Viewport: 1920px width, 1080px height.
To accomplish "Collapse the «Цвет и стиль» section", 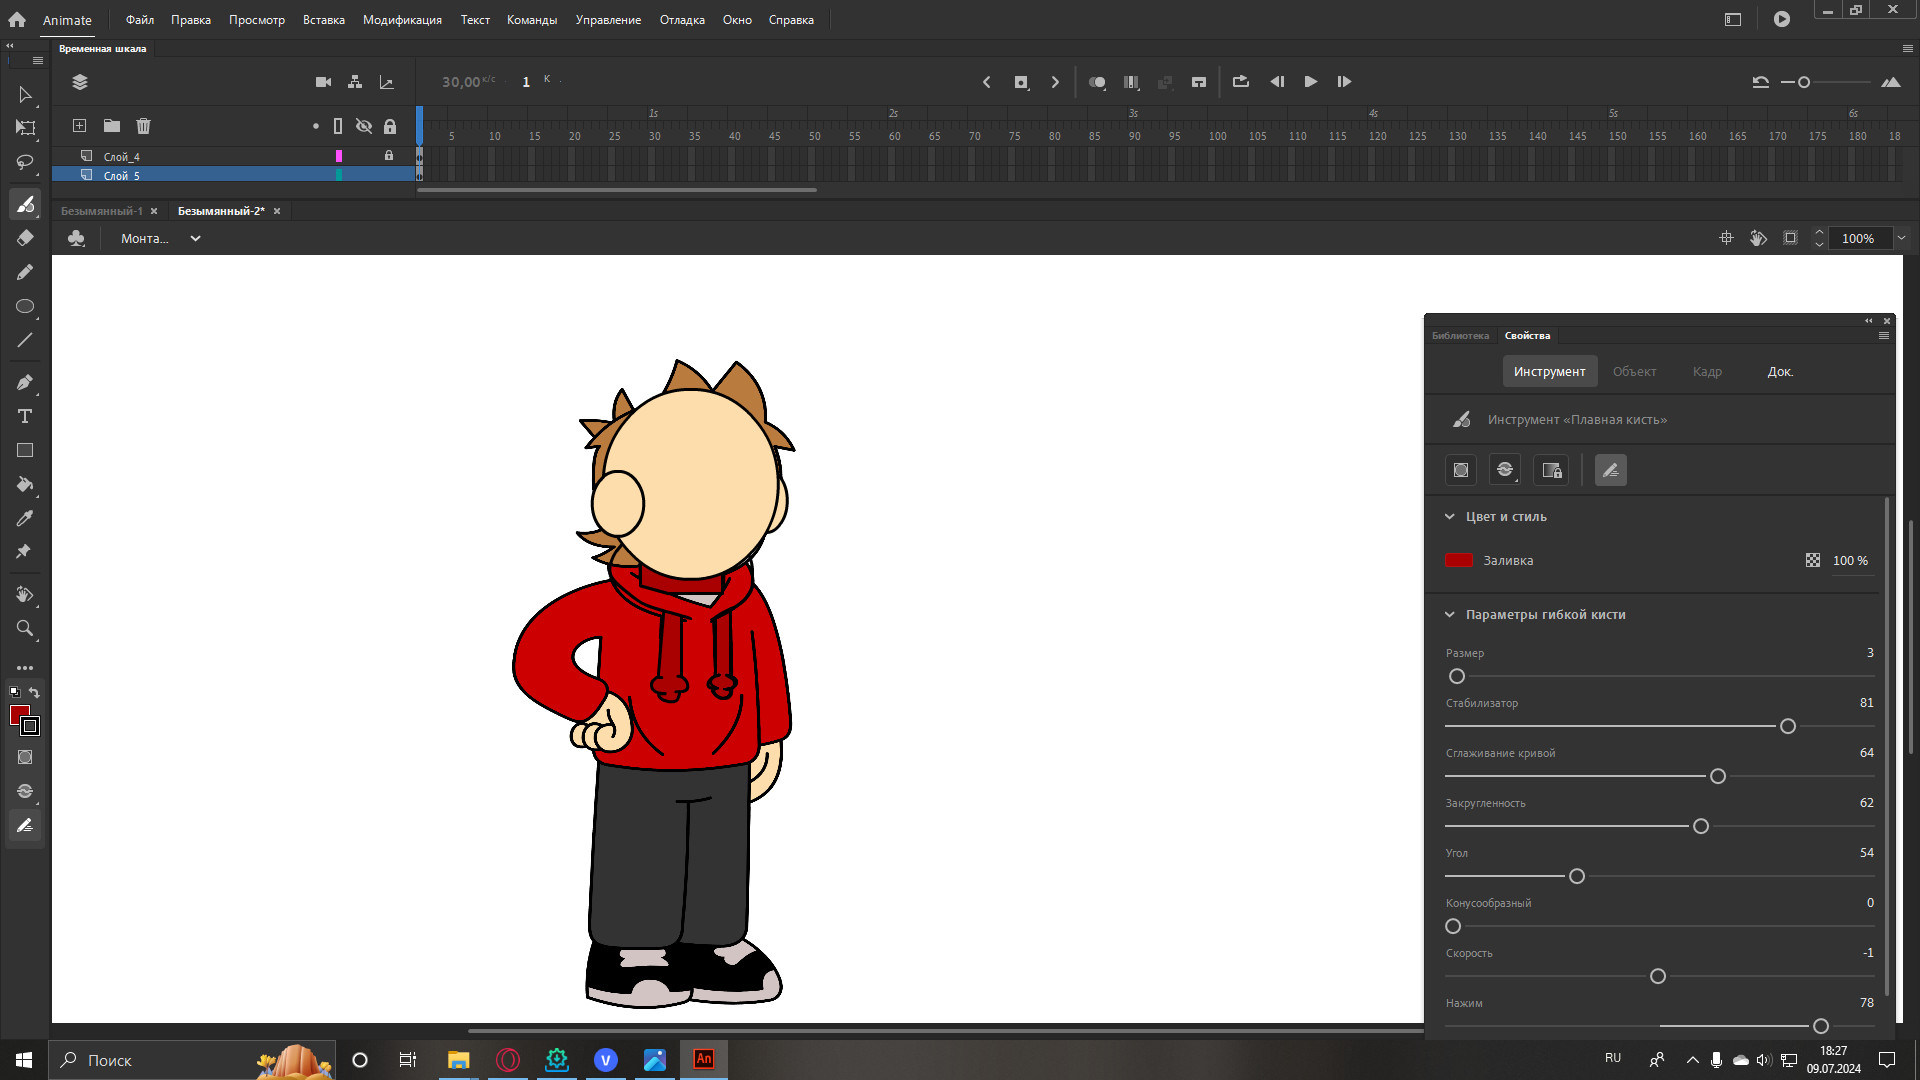I will tap(1450, 516).
